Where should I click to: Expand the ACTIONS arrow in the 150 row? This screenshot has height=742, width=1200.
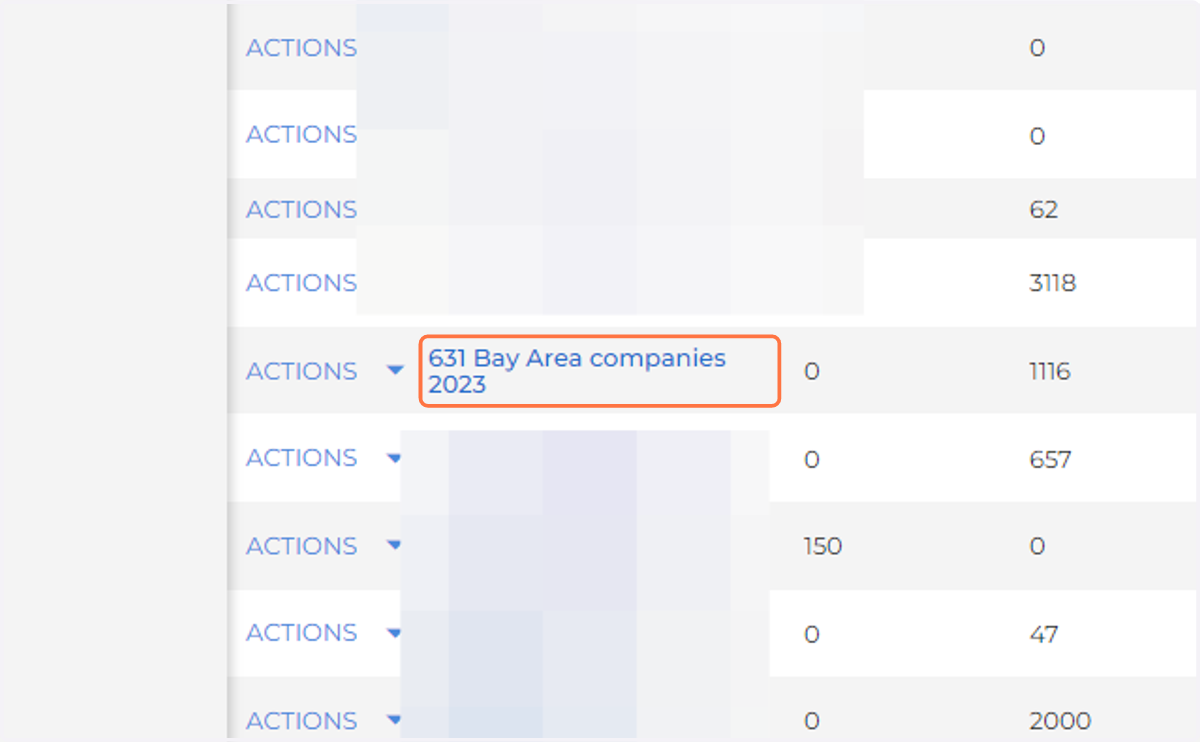pos(395,546)
